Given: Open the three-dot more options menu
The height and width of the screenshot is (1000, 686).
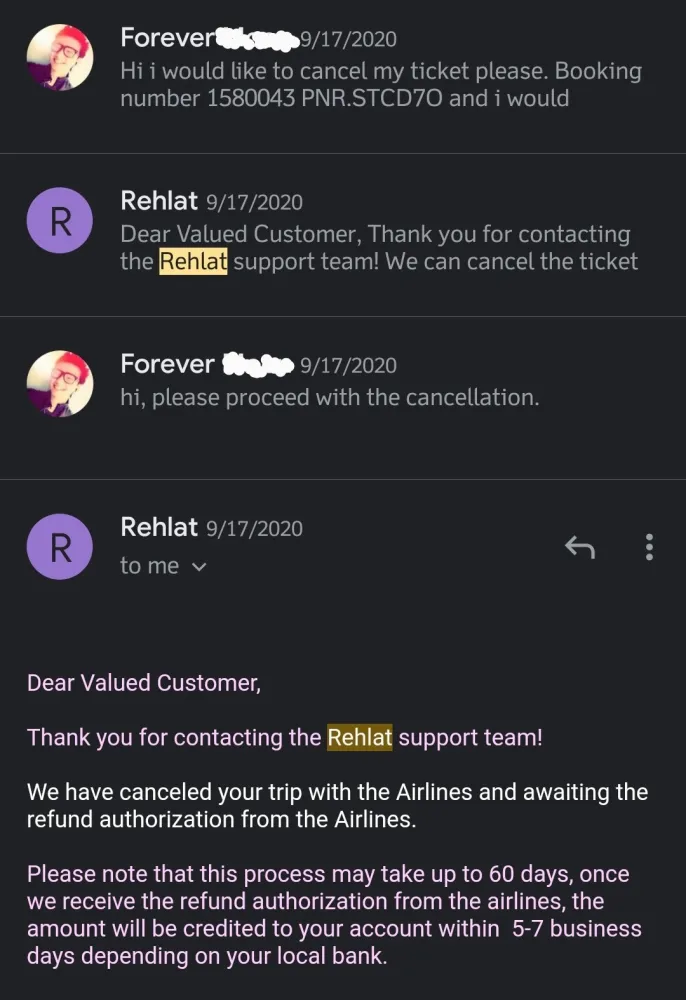Looking at the screenshot, I should pos(650,547).
